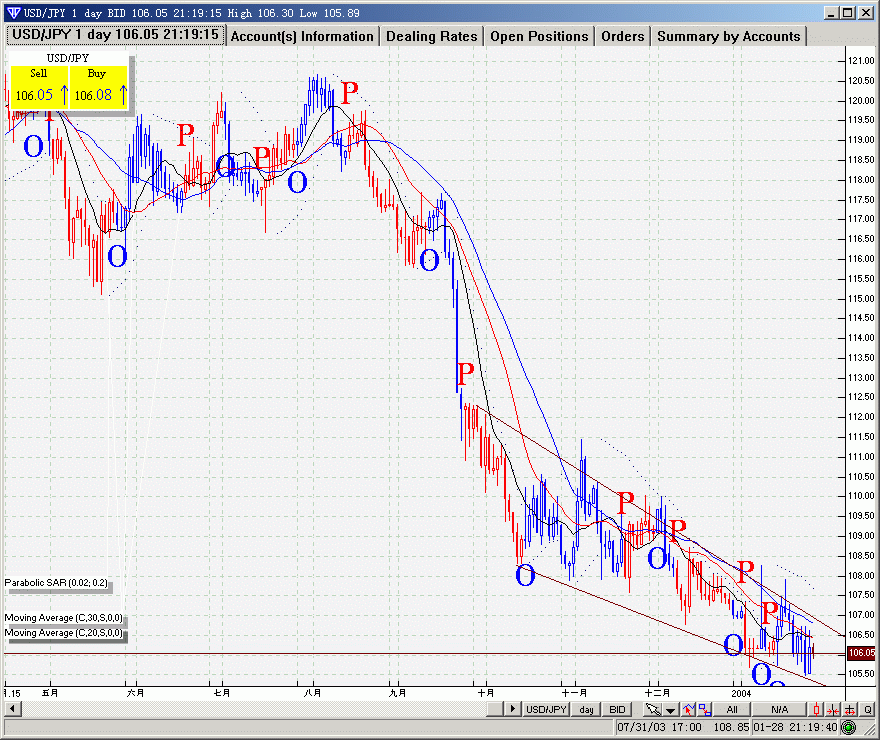
Task: Switch to the Open Positions tab
Action: (x=539, y=36)
